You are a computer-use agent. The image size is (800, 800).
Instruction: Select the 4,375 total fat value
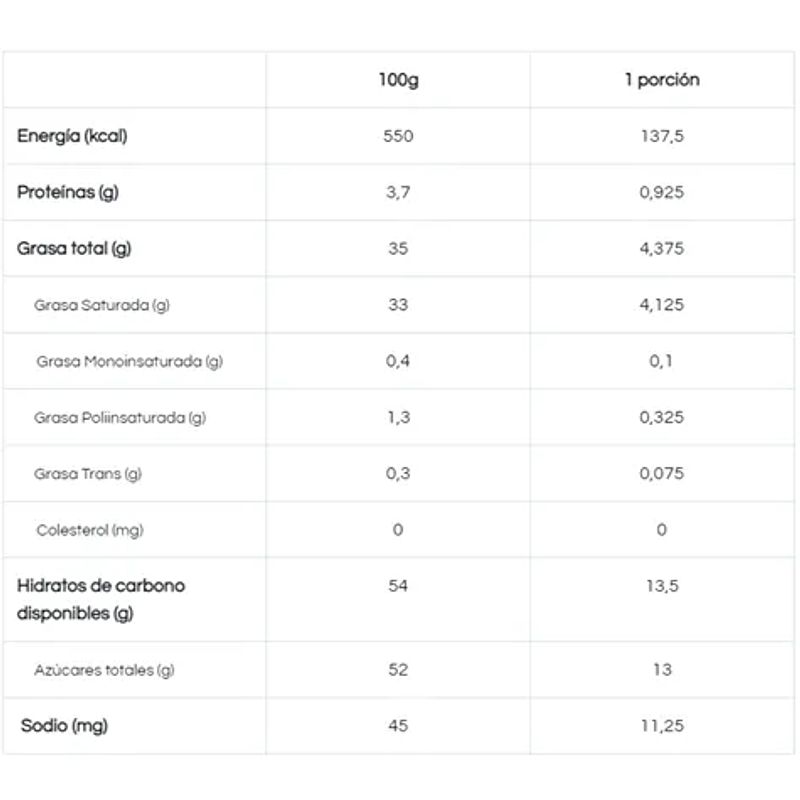661,248
